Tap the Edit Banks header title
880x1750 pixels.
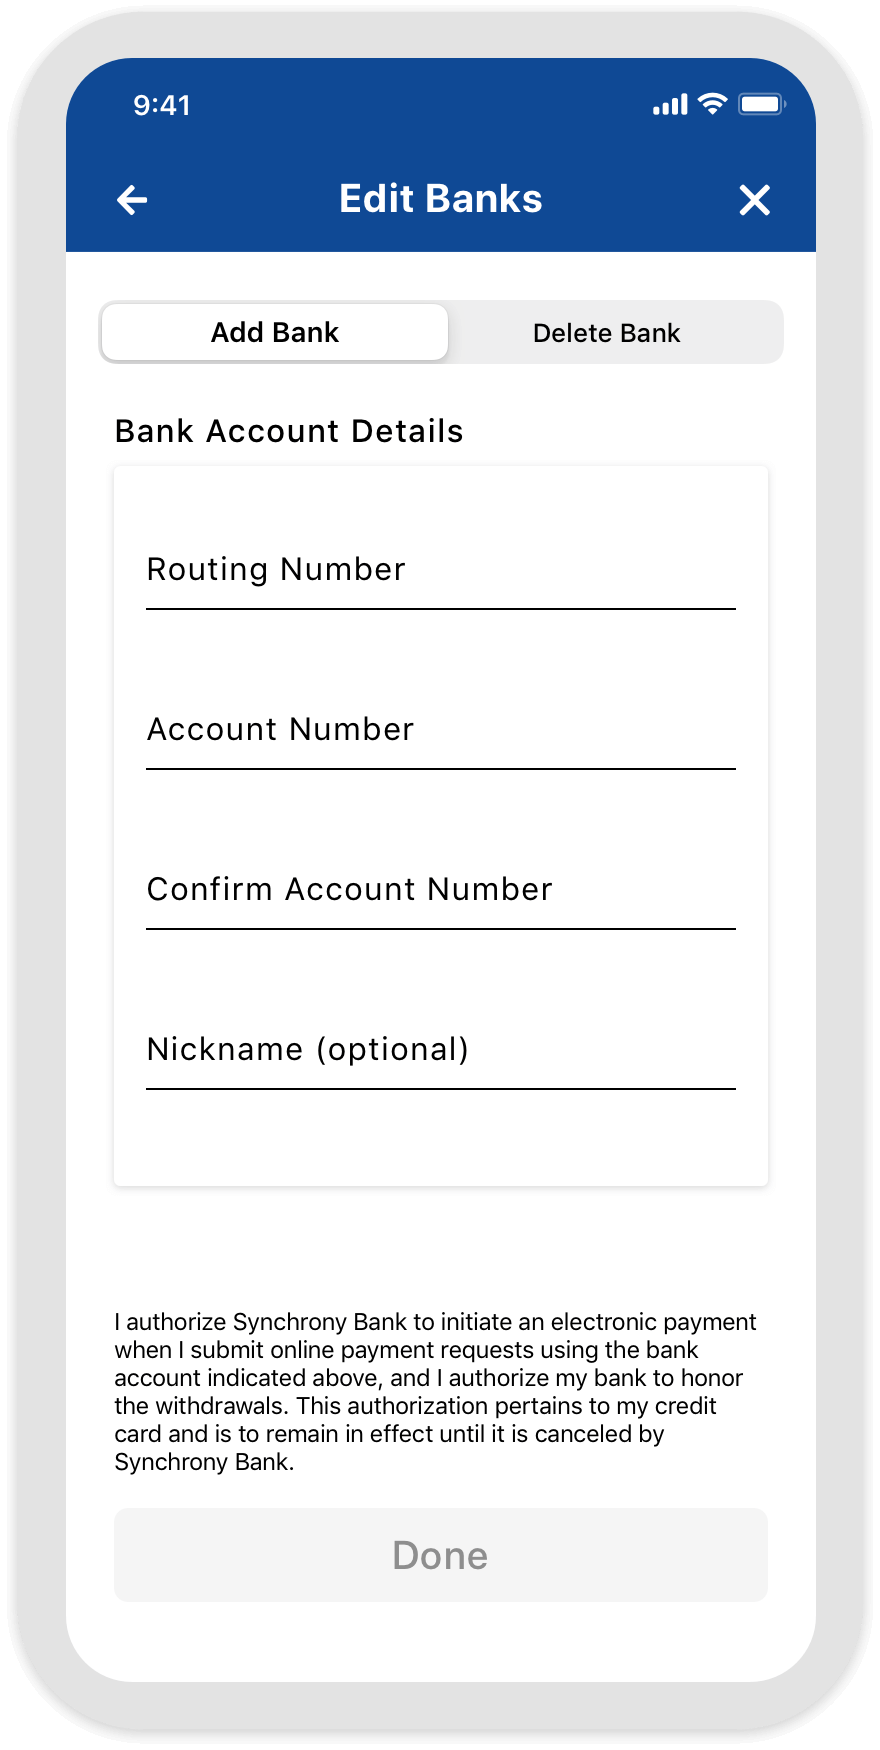440,199
